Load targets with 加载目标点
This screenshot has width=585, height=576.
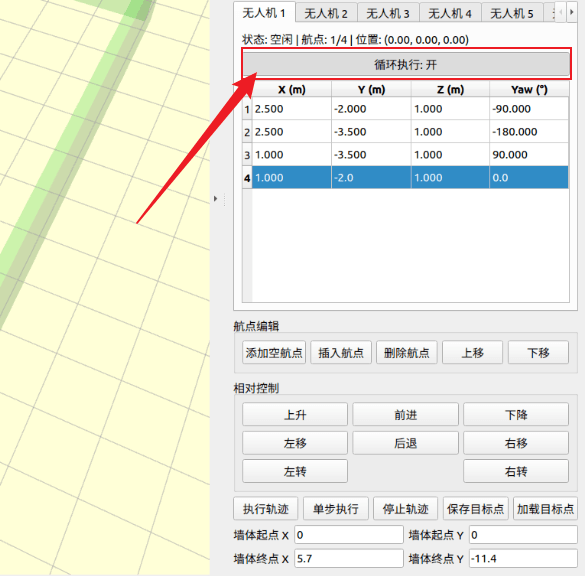545,508
